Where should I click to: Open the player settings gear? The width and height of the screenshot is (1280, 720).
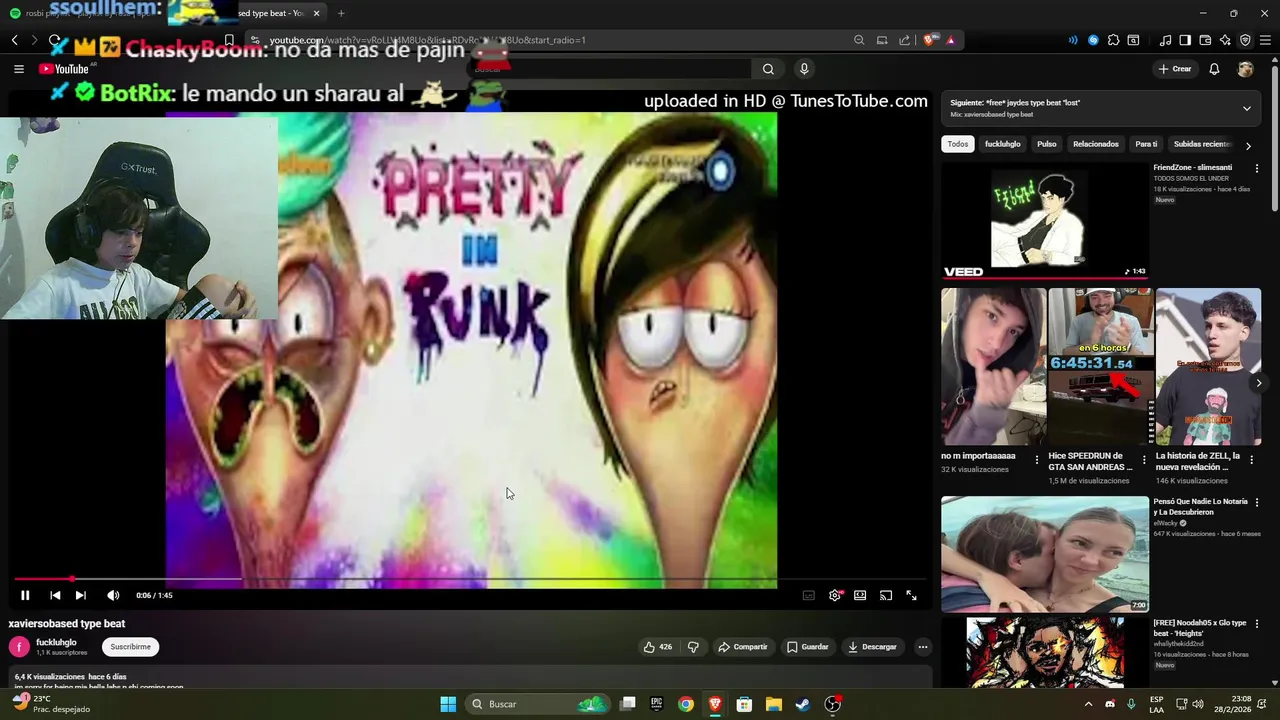tap(835, 595)
